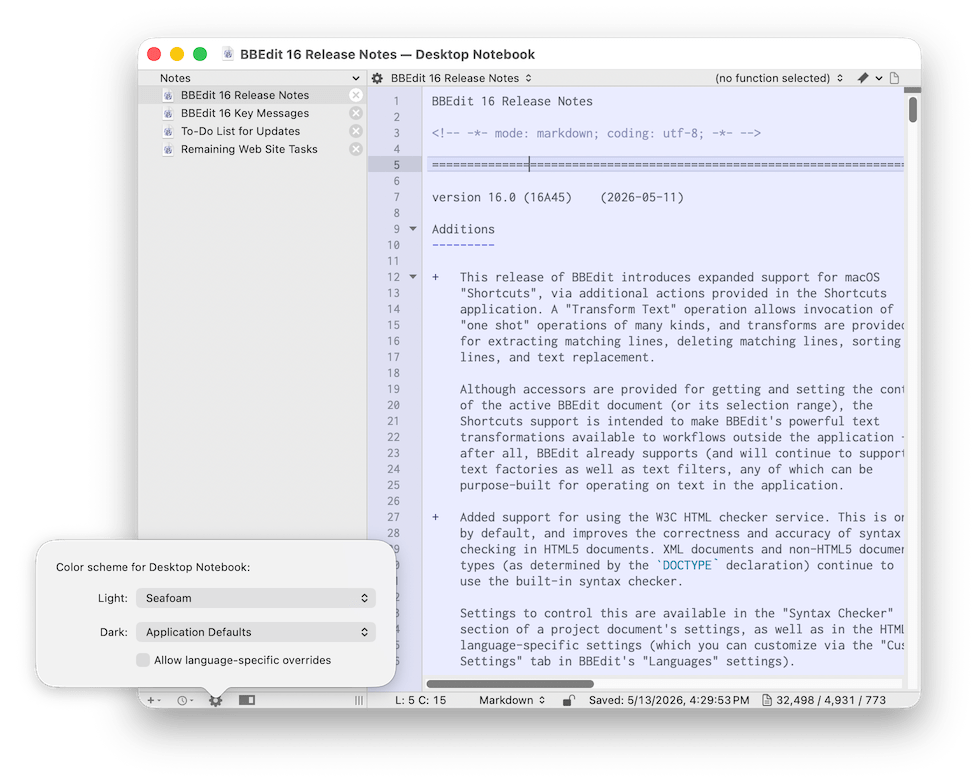Open the Light color scheme dropdown
The width and height of the screenshot is (977, 782).
pos(256,598)
